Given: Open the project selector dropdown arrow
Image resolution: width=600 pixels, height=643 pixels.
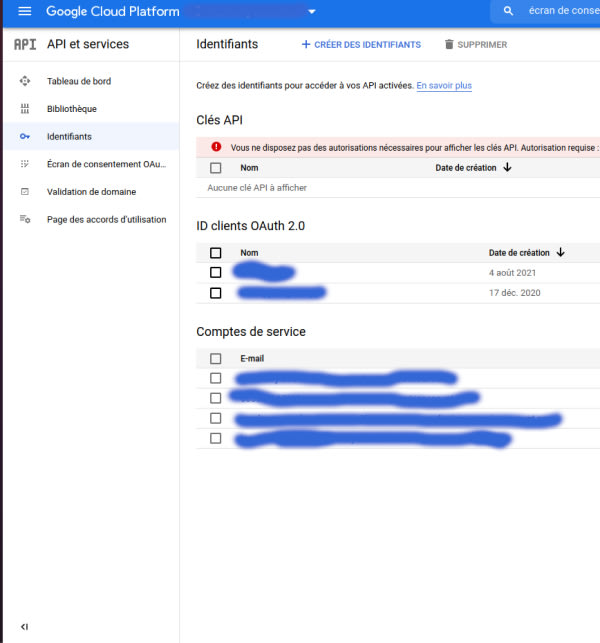Looking at the screenshot, I should coord(312,11).
